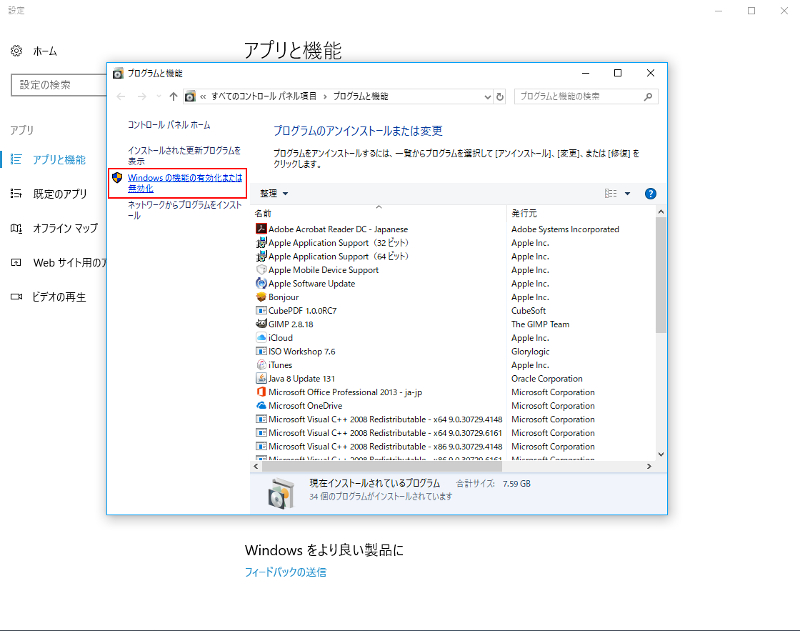This screenshot has width=800, height=631.
Task: Select アプリと機能 in Settings sidebar
Action: coord(59,160)
